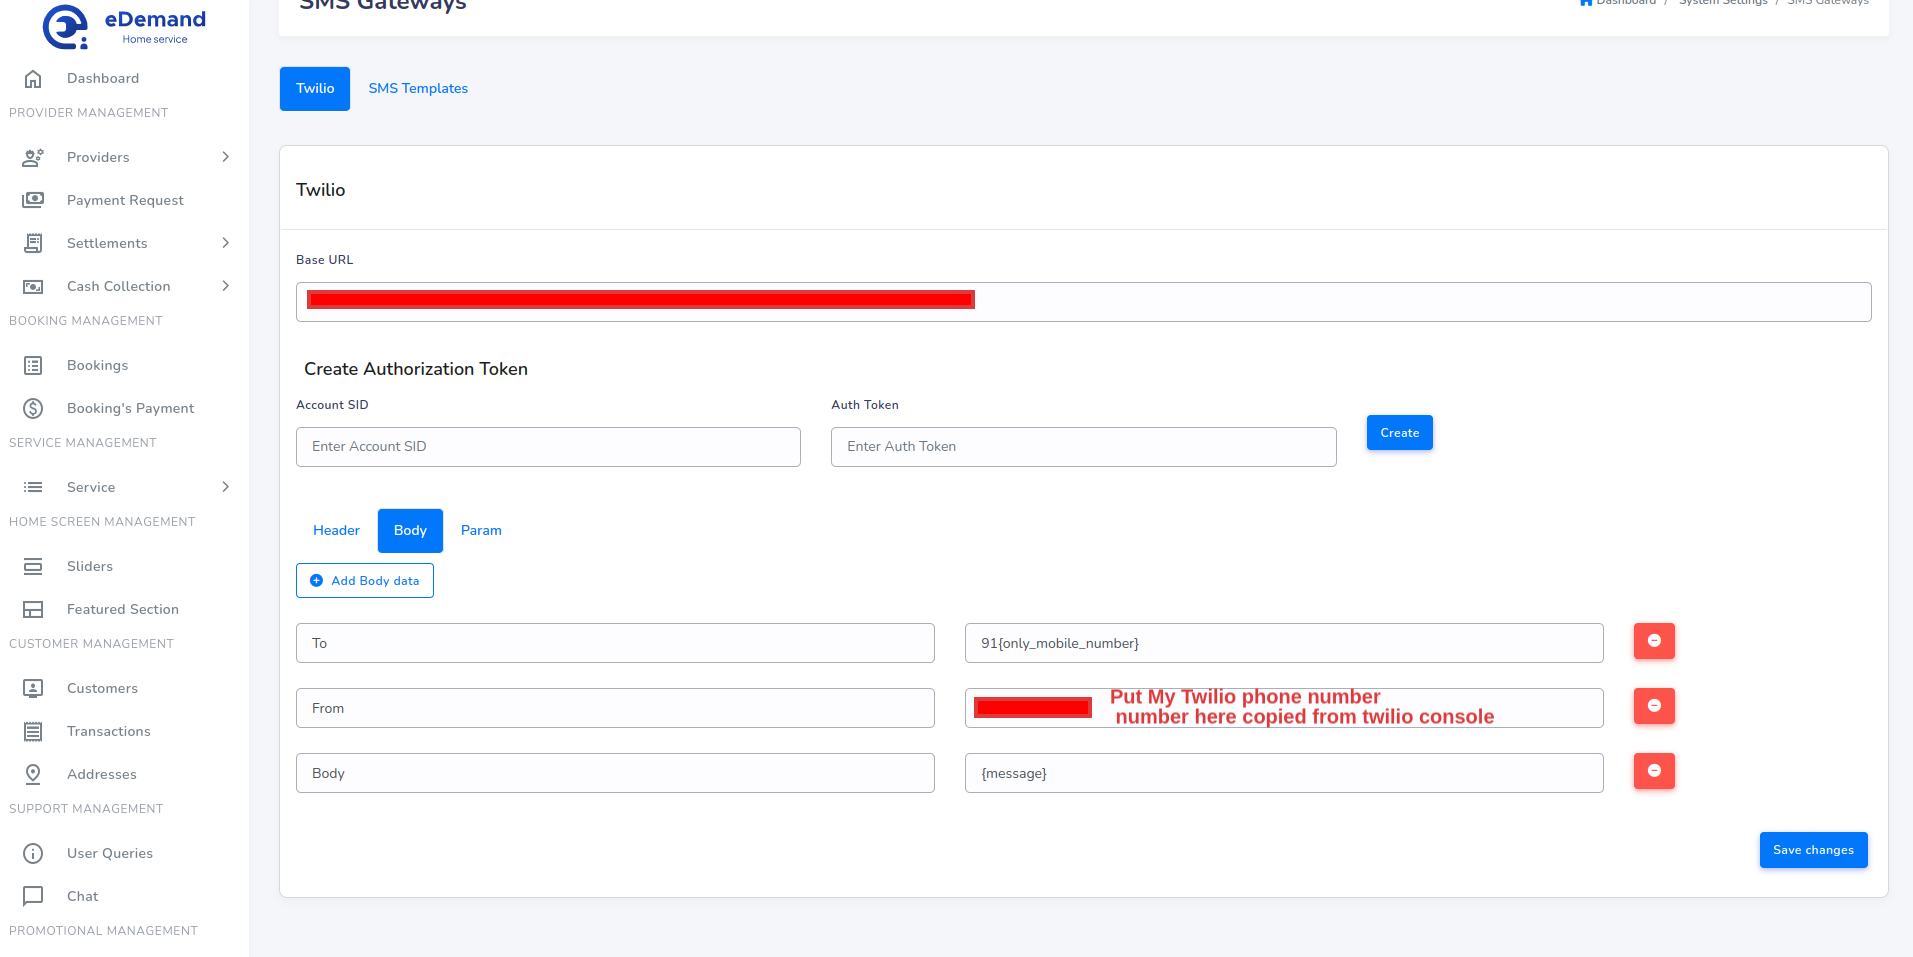The height and width of the screenshot is (957, 1913).
Task: Click the Bookings list icon
Action: (33, 365)
